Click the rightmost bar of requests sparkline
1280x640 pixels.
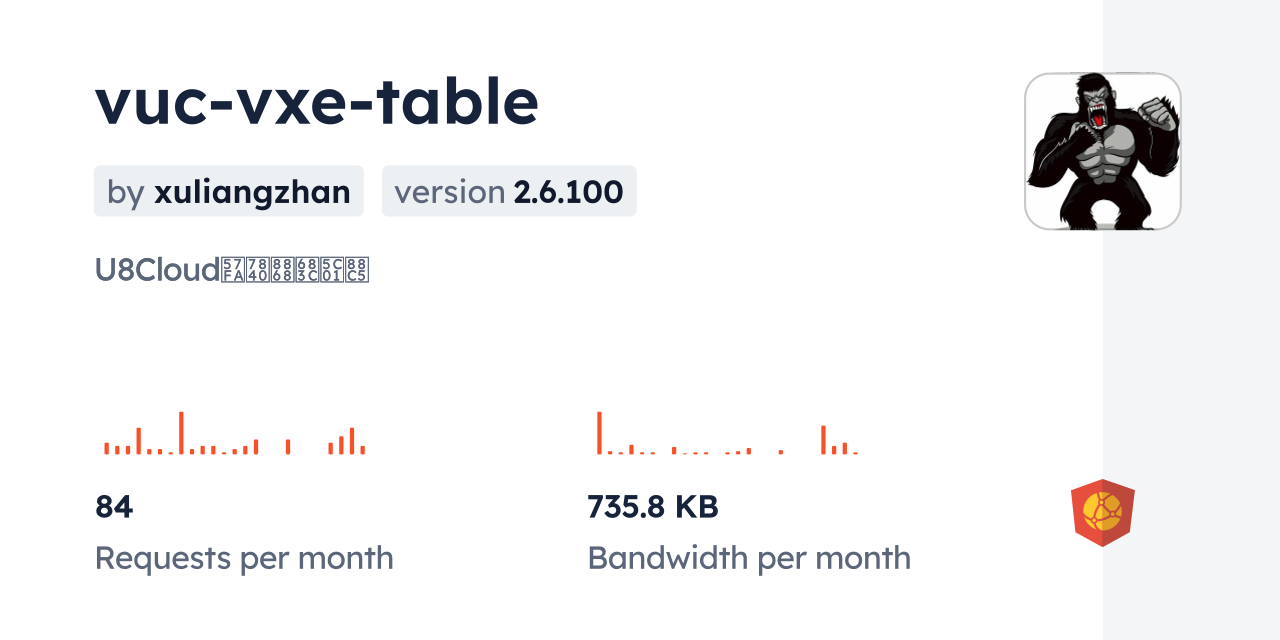point(363,449)
